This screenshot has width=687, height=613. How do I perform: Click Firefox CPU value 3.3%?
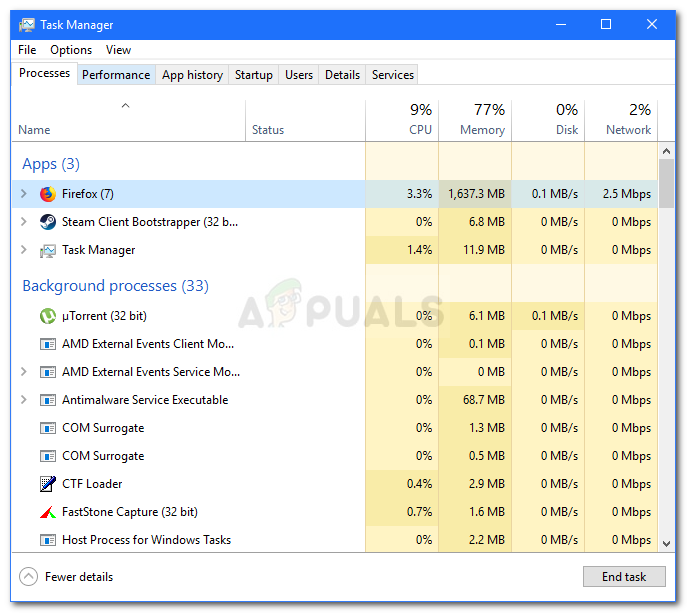[419, 194]
